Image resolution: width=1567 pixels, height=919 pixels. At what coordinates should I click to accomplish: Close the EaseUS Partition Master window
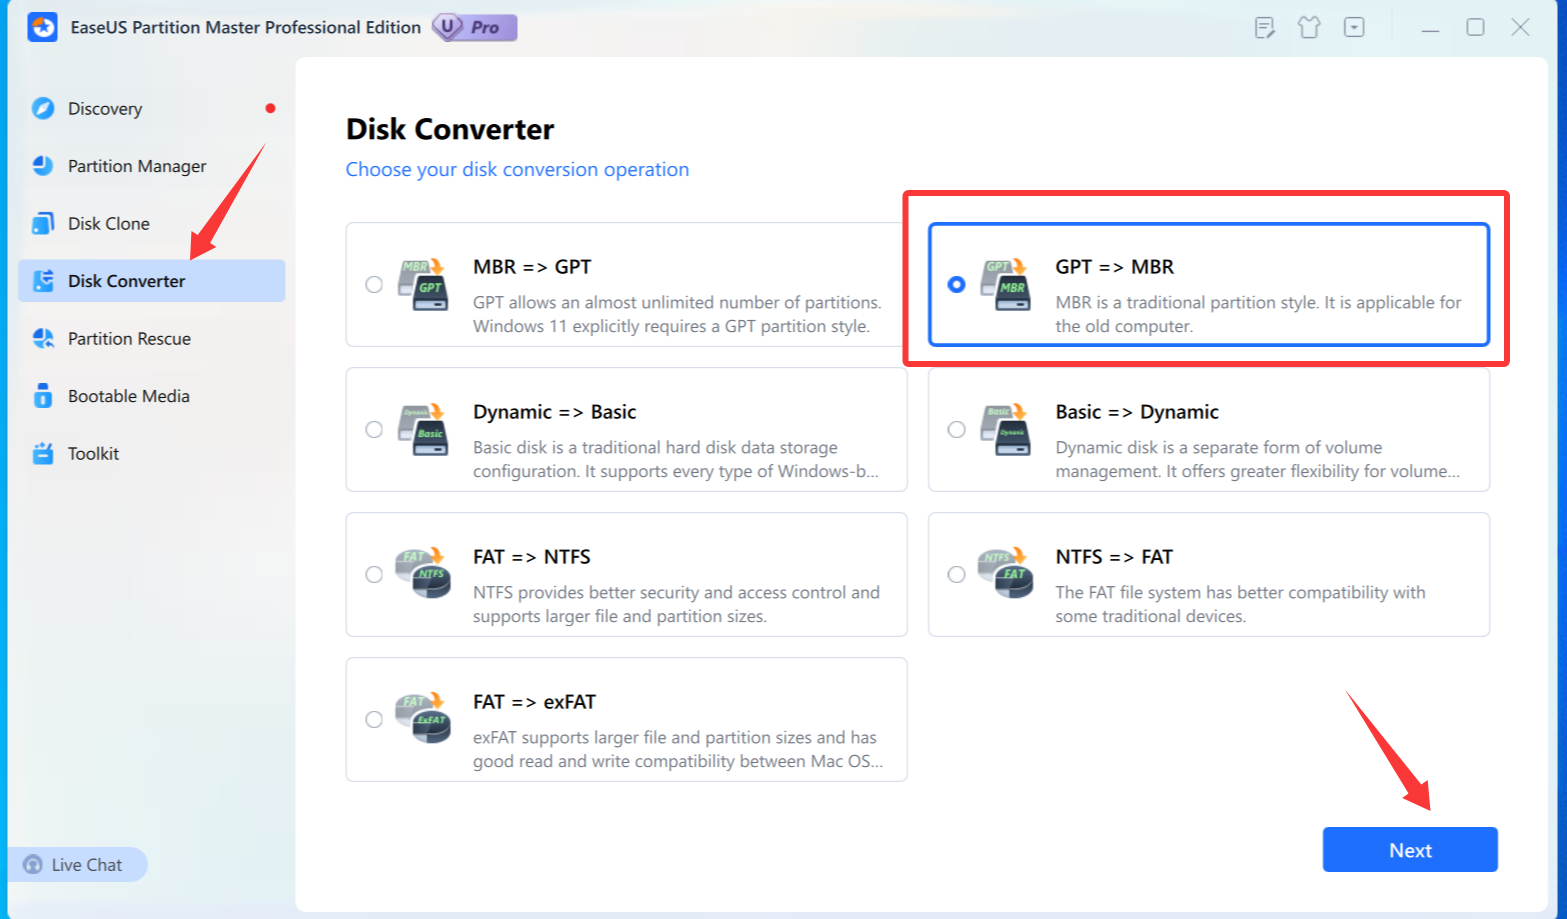[x=1520, y=27]
